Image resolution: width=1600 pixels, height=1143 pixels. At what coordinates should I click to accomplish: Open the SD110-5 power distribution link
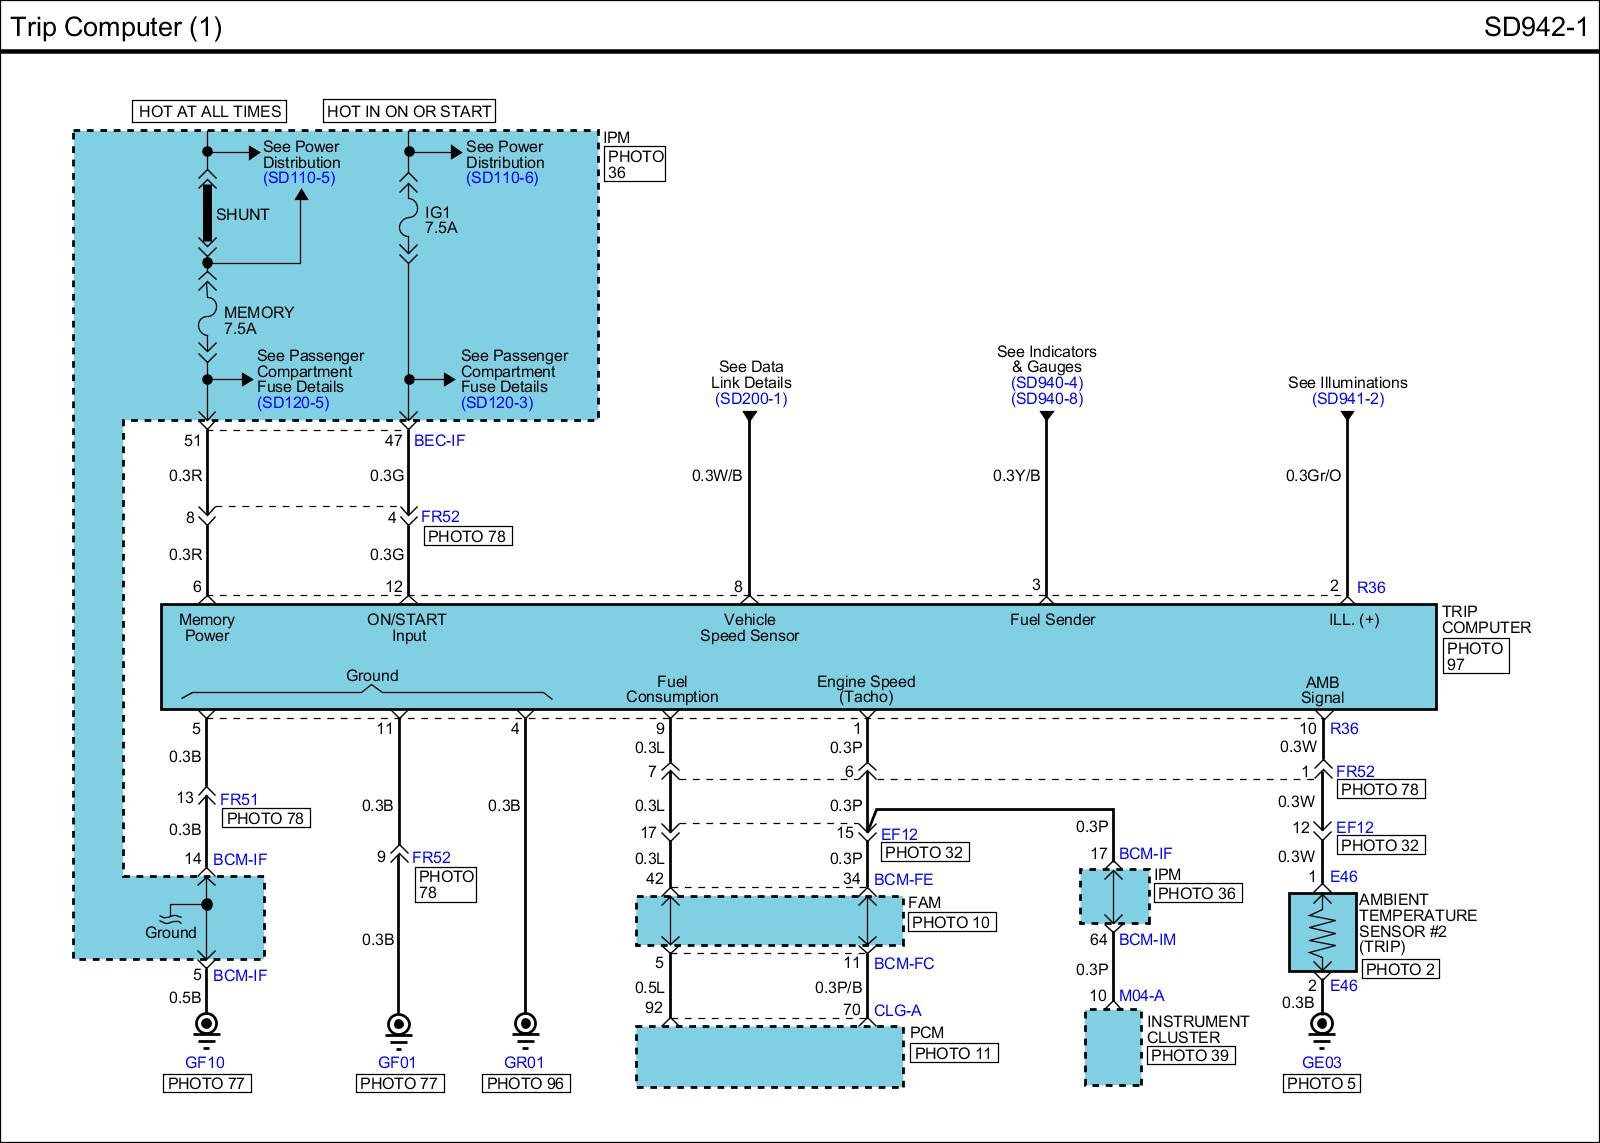point(299,178)
